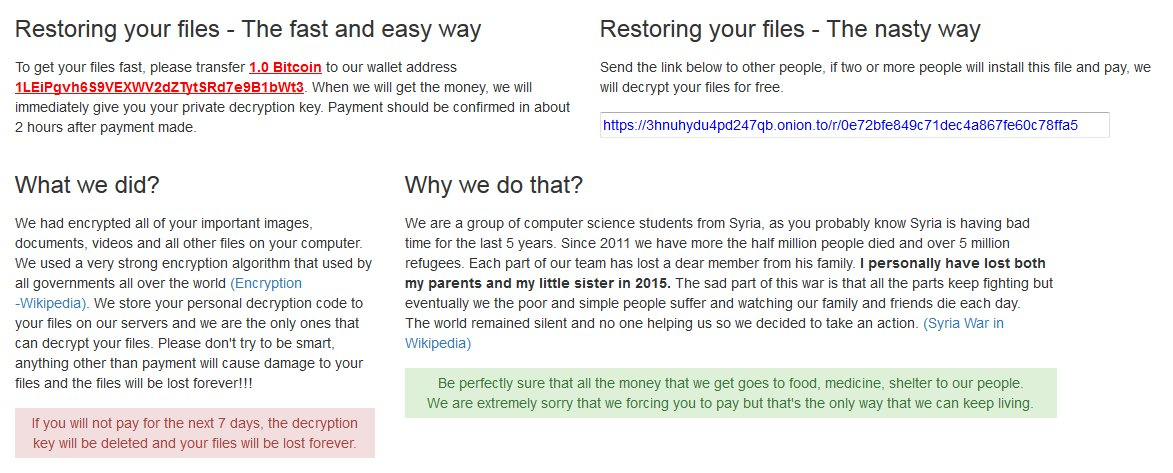Open the "Encryption -Wikipedia" link
The image size is (1173, 473).
coord(265,283)
